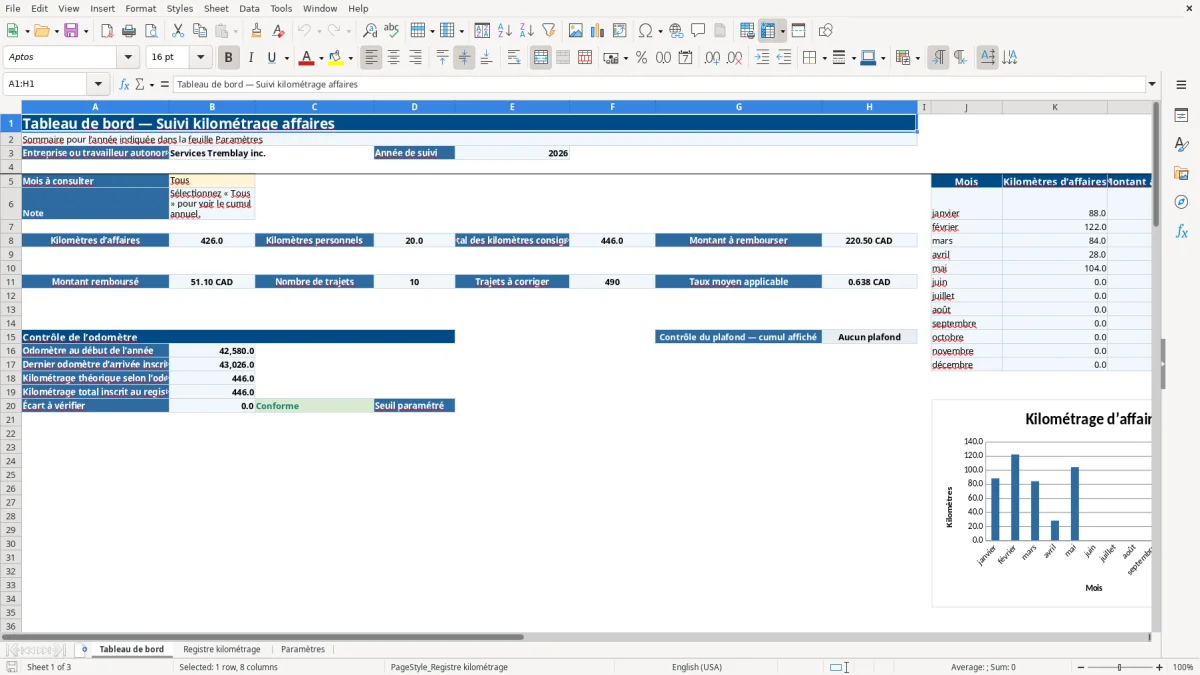Screen dimensions: 1200x675
Task: Add a decimal place
Action: 713,58
